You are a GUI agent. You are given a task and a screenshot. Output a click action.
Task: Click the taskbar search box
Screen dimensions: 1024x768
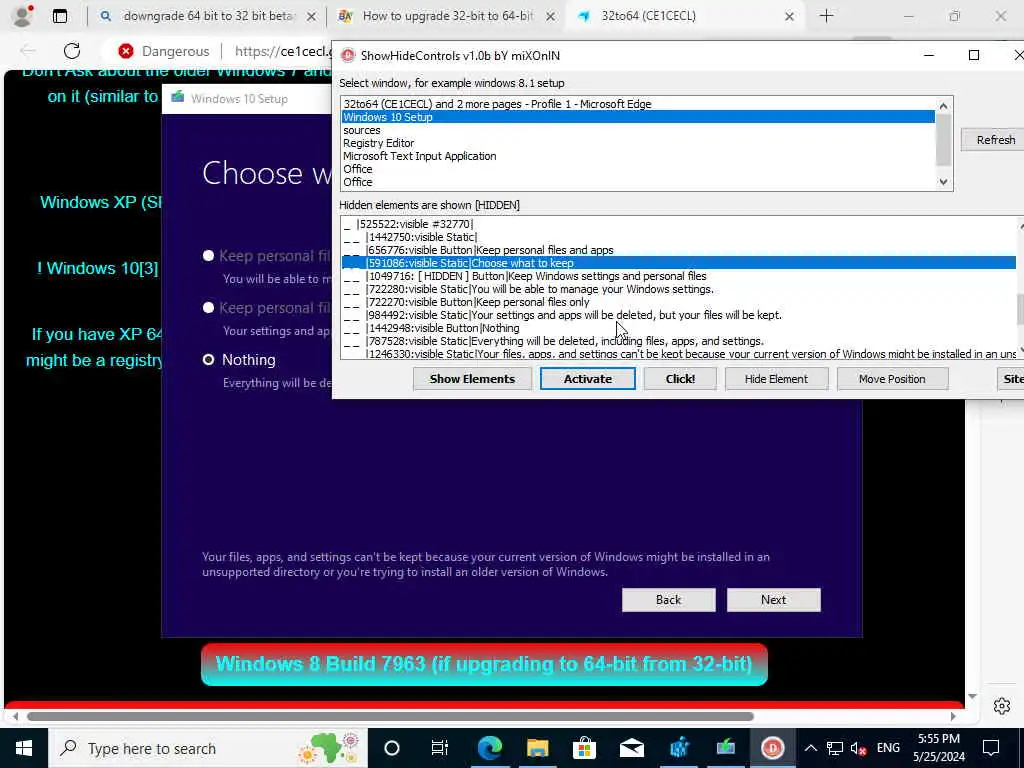click(208, 748)
